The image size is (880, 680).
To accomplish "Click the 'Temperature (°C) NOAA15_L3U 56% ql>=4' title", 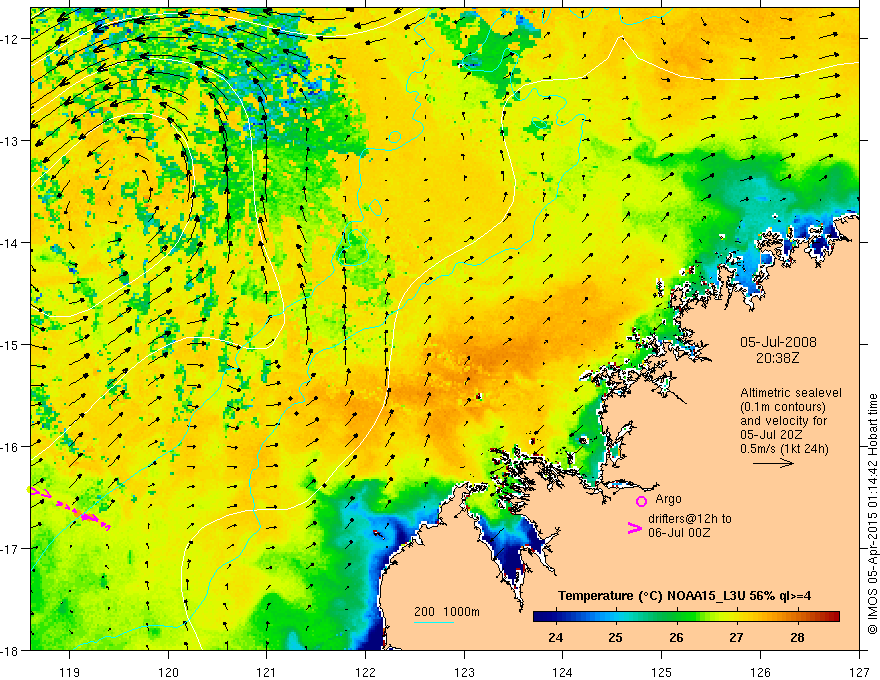I will point(684,596).
